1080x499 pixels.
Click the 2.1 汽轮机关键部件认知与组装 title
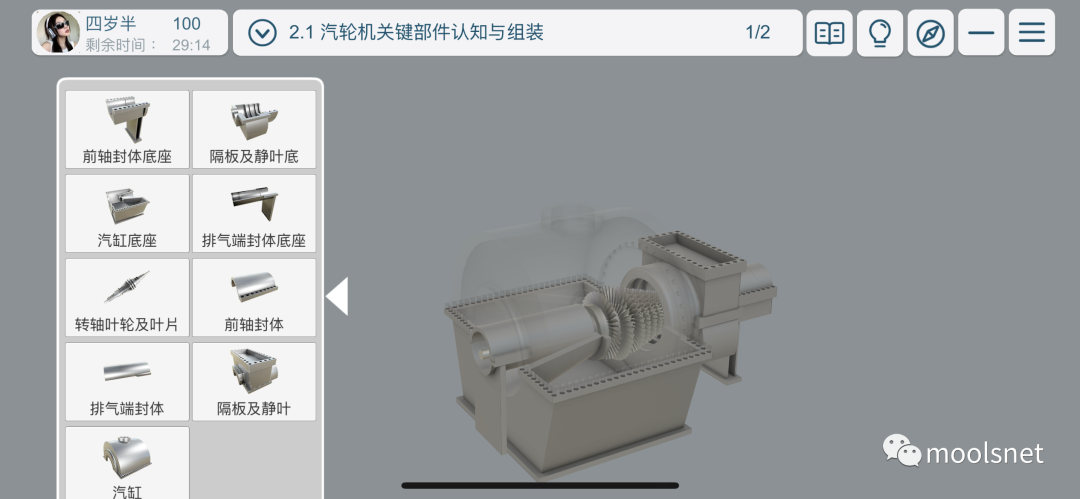[x=416, y=32]
